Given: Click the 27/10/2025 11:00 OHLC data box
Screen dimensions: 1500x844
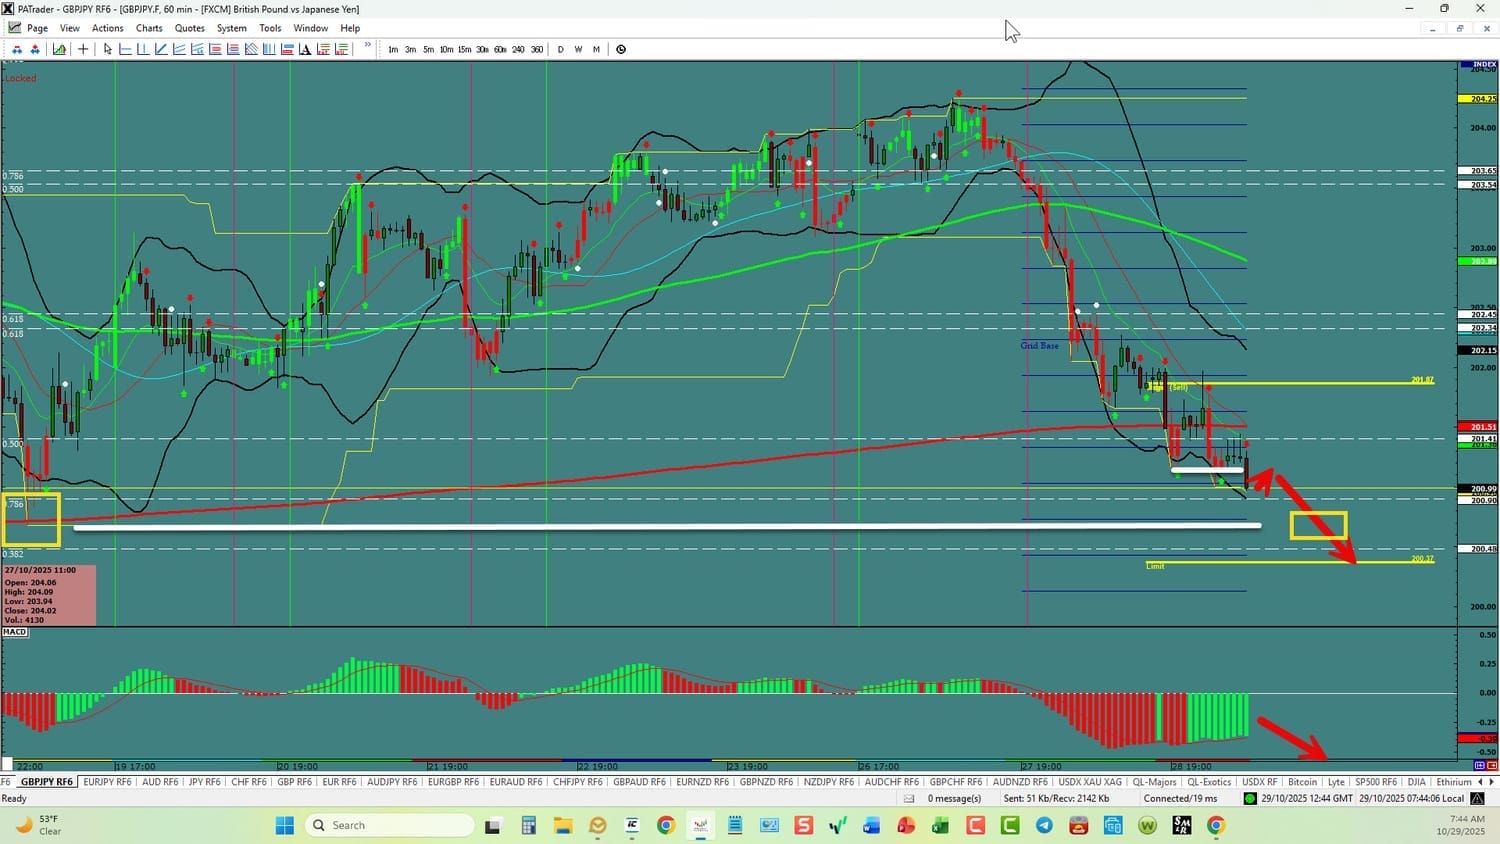Looking at the screenshot, I should pos(49,596).
